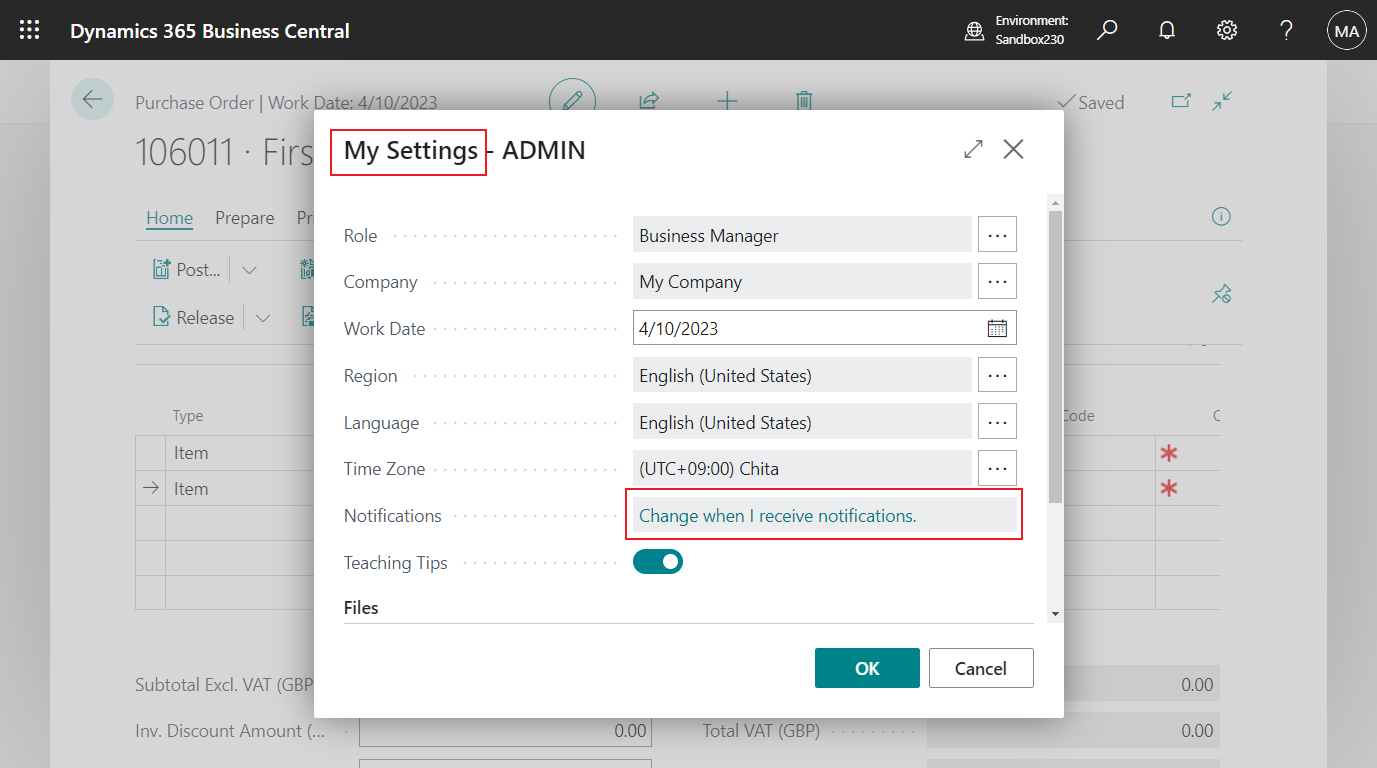
Task: Create a new record with the plus icon
Action: click(726, 100)
